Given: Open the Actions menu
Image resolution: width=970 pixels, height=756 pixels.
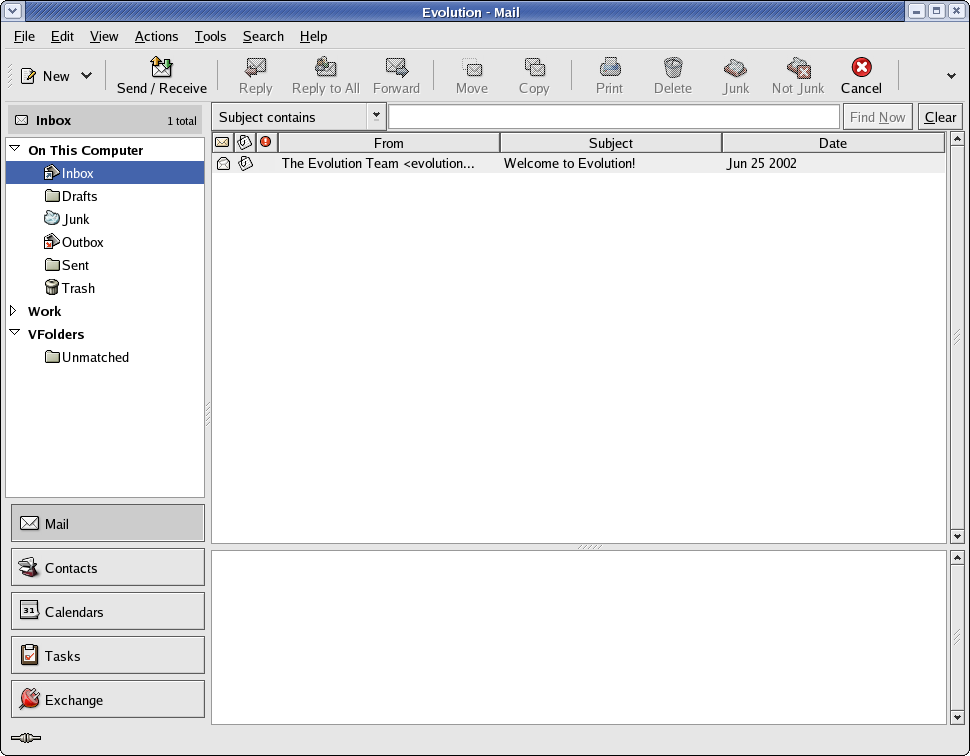Looking at the screenshot, I should coord(156,37).
